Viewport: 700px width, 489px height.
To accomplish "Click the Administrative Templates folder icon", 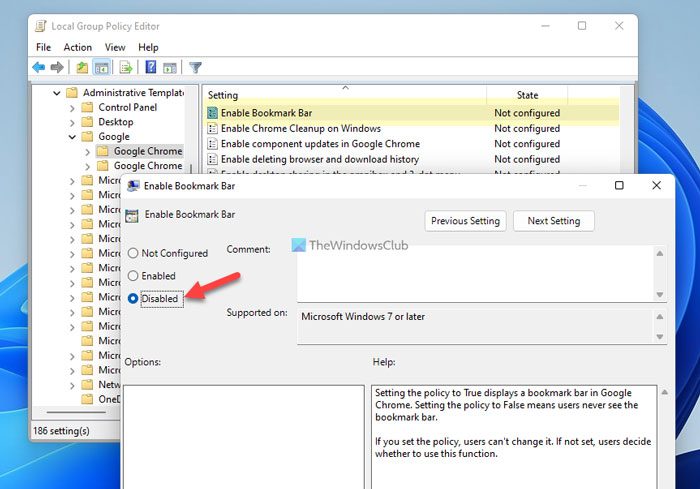I will click(72, 93).
